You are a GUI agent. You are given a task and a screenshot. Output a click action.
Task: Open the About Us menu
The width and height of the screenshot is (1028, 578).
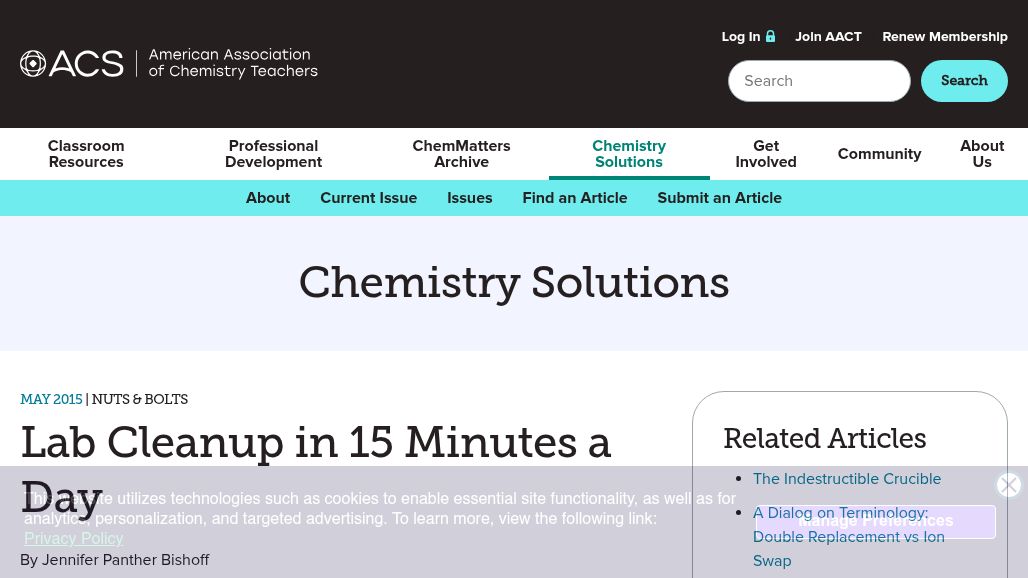(981, 154)
